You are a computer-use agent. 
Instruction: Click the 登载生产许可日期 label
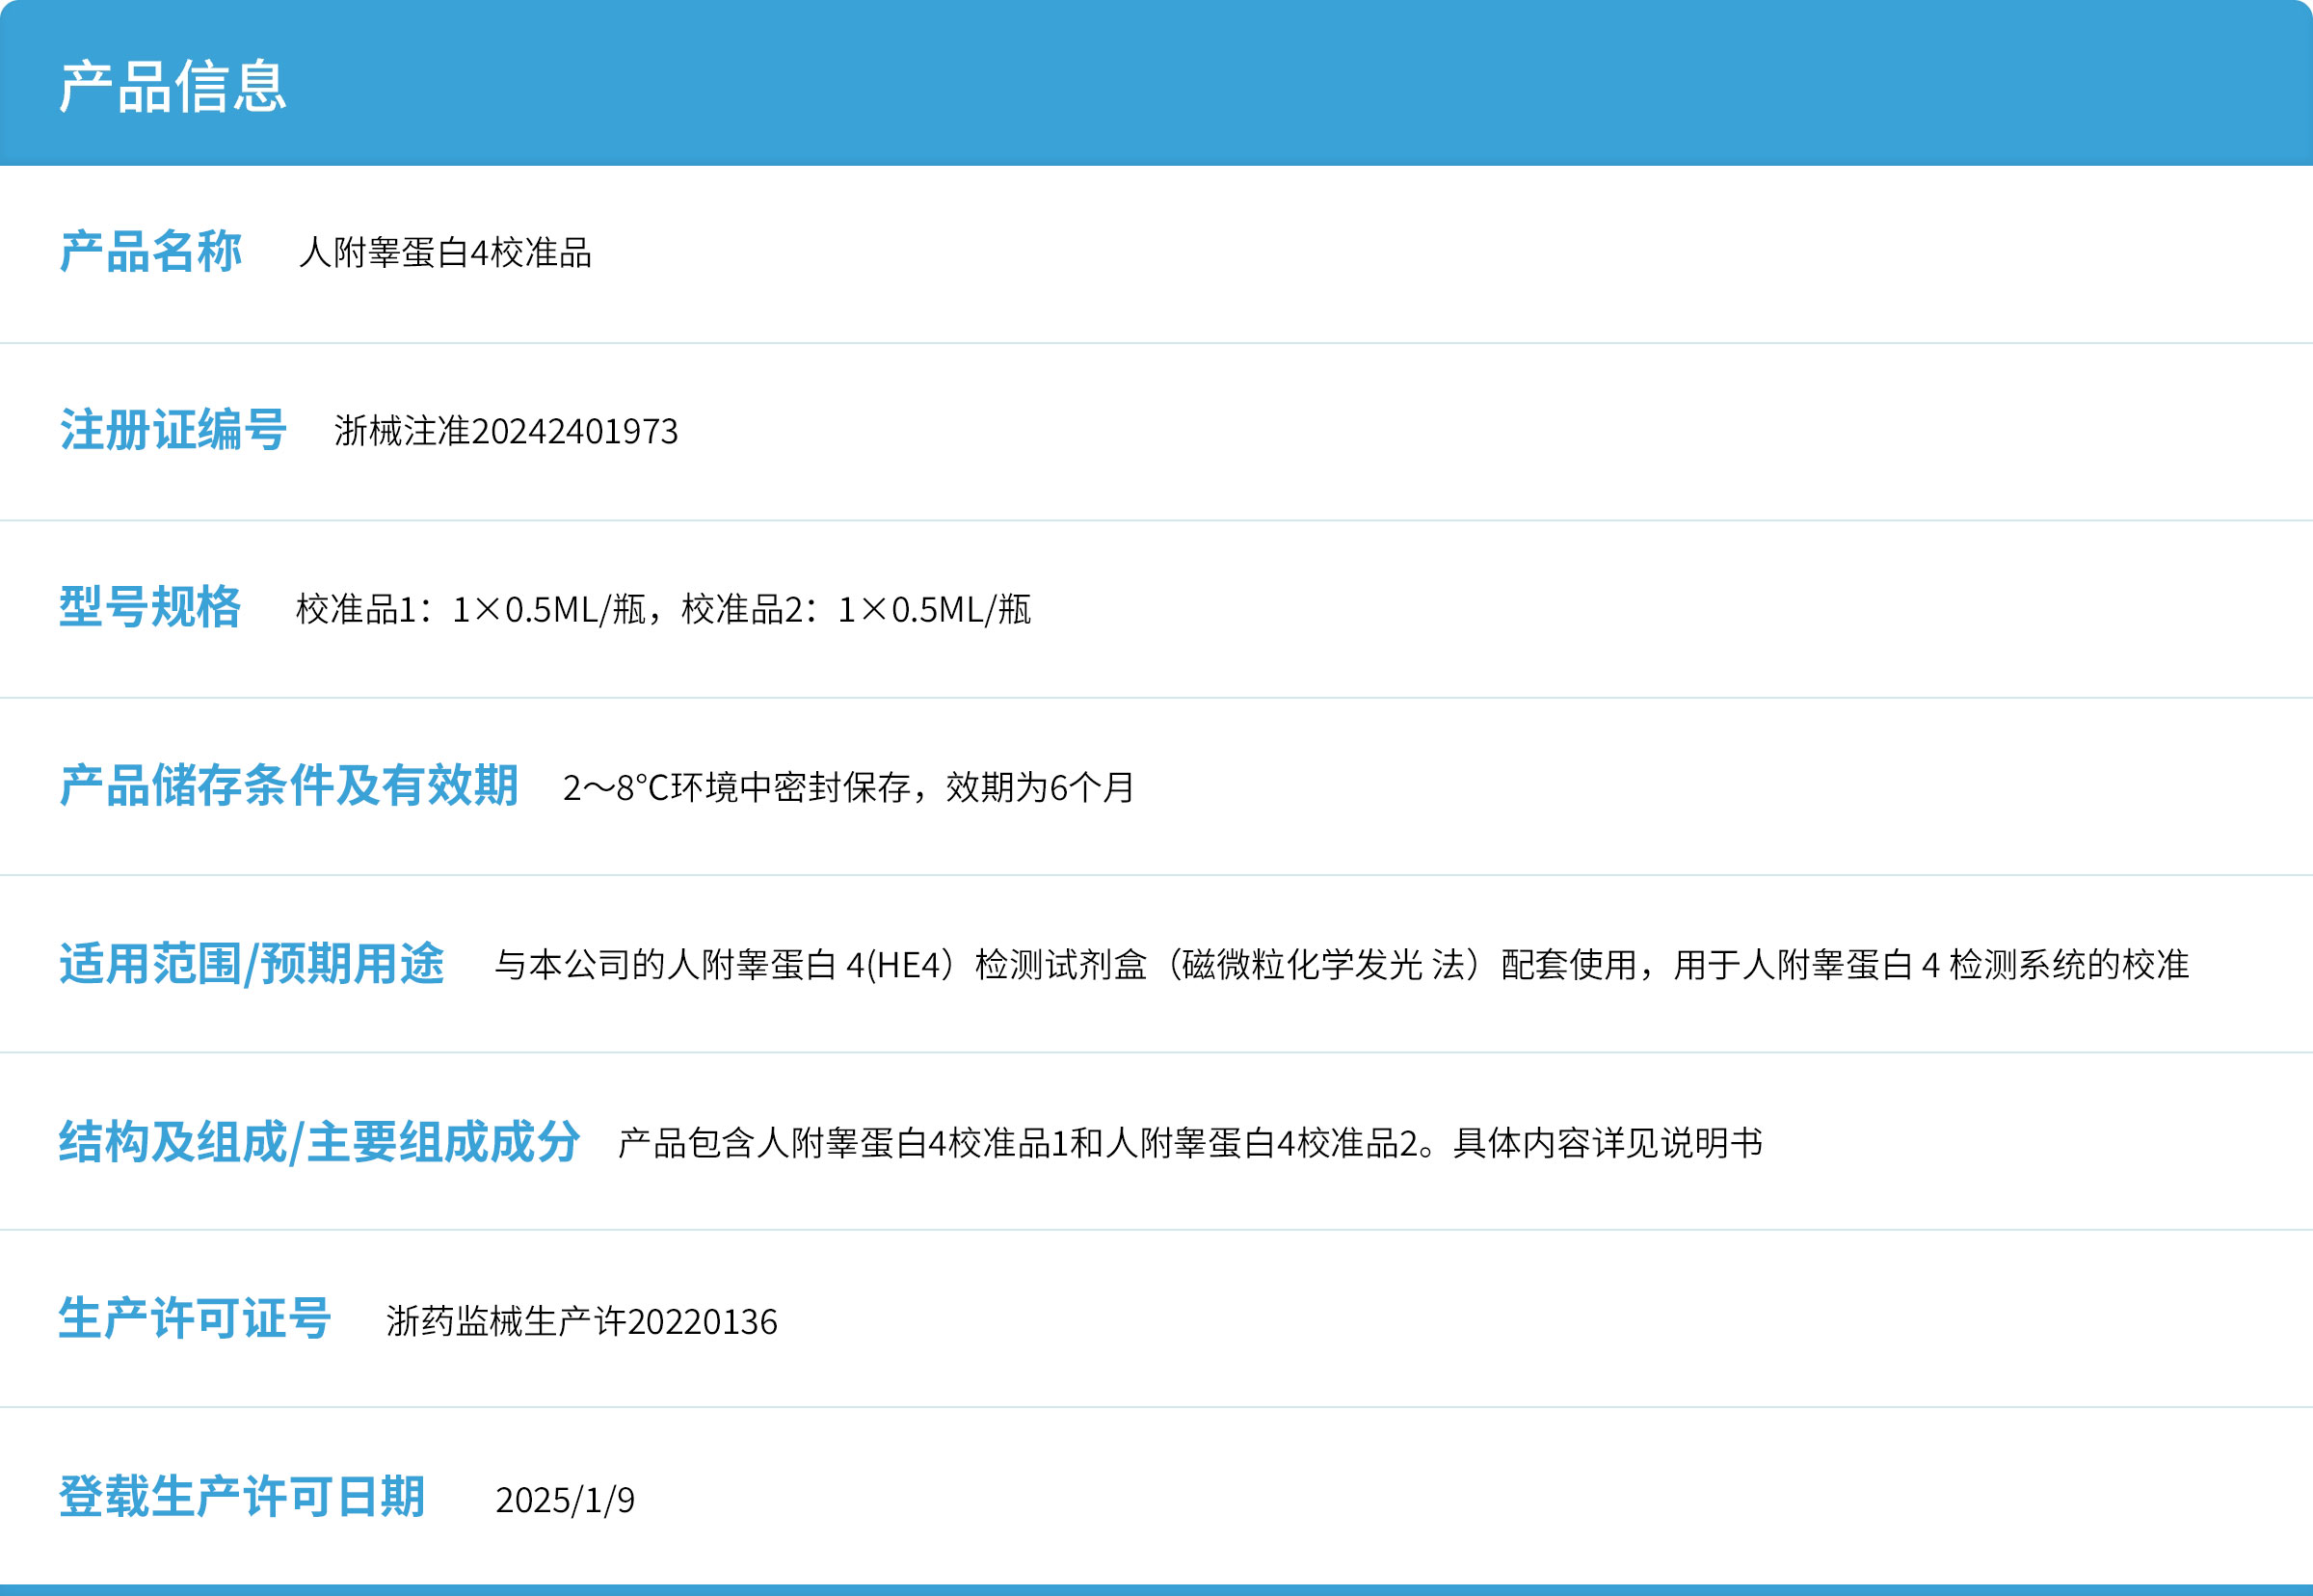point(242,1497)
